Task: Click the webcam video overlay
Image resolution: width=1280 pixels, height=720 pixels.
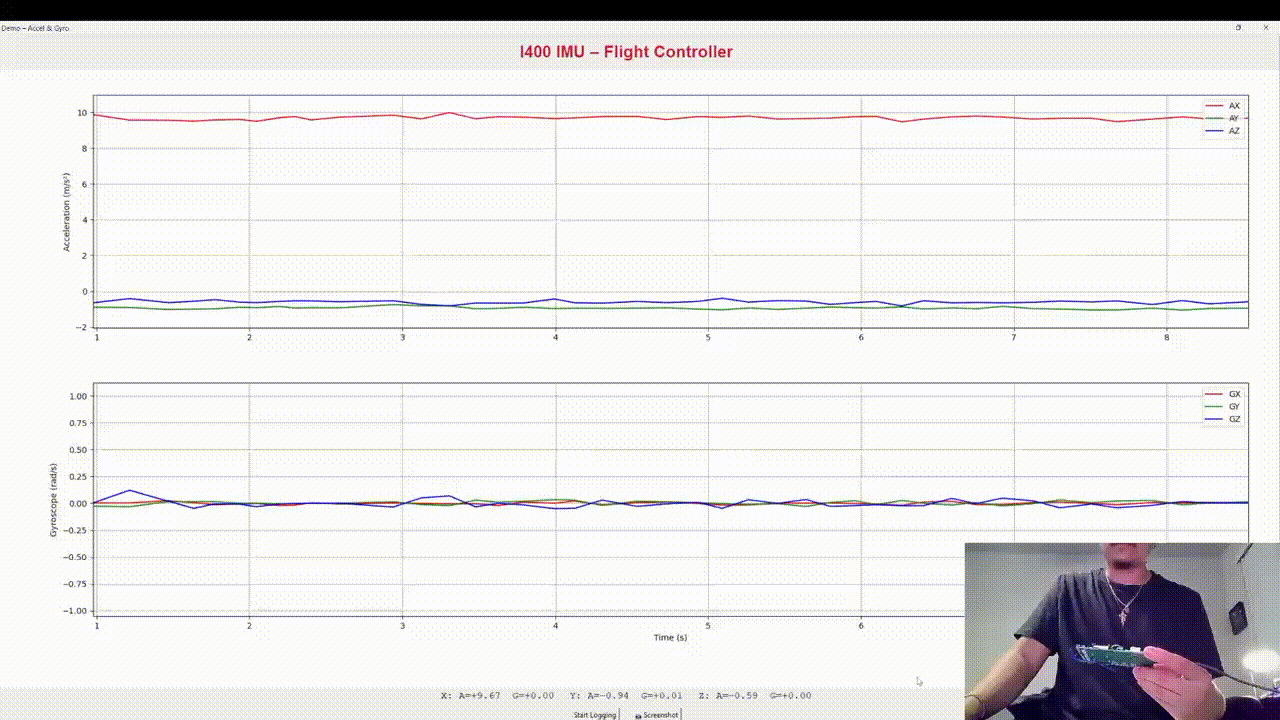Action: click(x=1120, y=630)
